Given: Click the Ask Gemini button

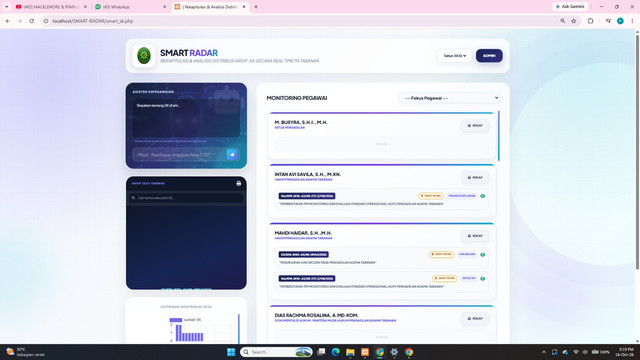Looking at the screenshot, I should [570, 7].
